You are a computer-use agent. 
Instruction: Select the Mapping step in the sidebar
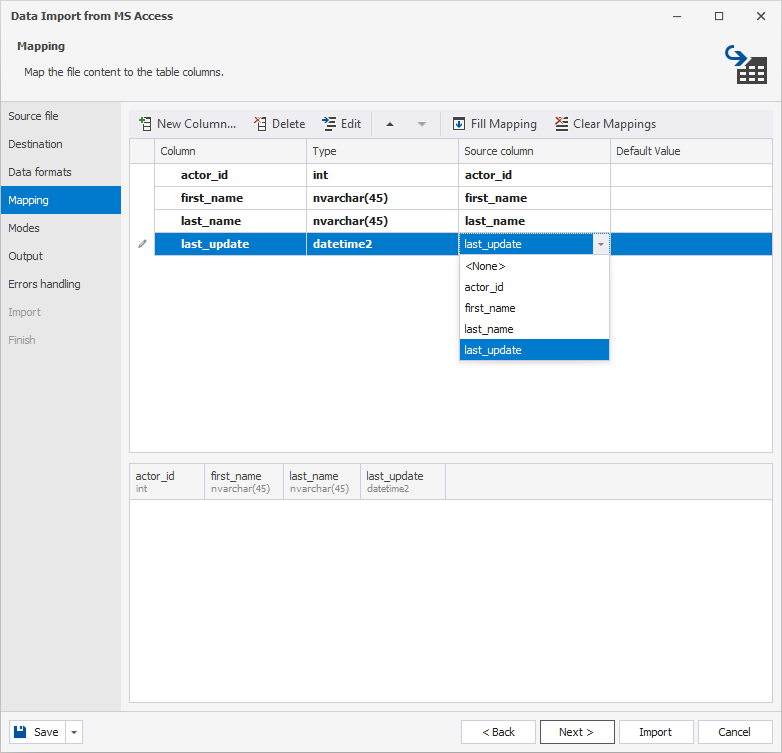click(x=61, y=200)
